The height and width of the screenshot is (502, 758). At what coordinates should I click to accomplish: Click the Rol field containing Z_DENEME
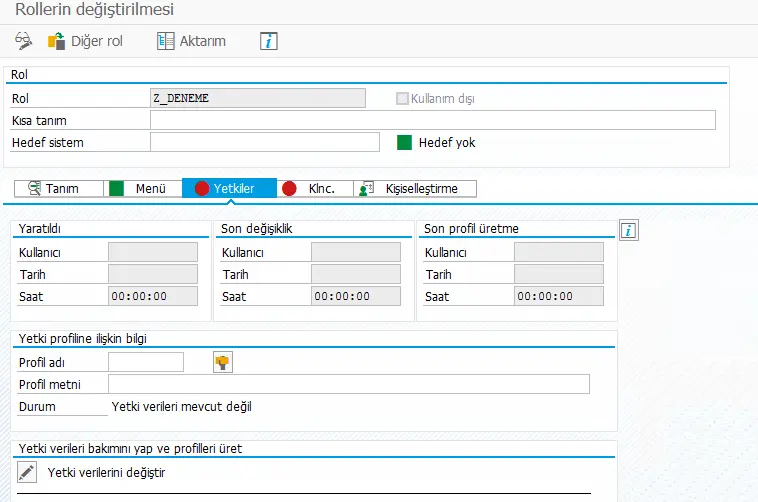257,98
